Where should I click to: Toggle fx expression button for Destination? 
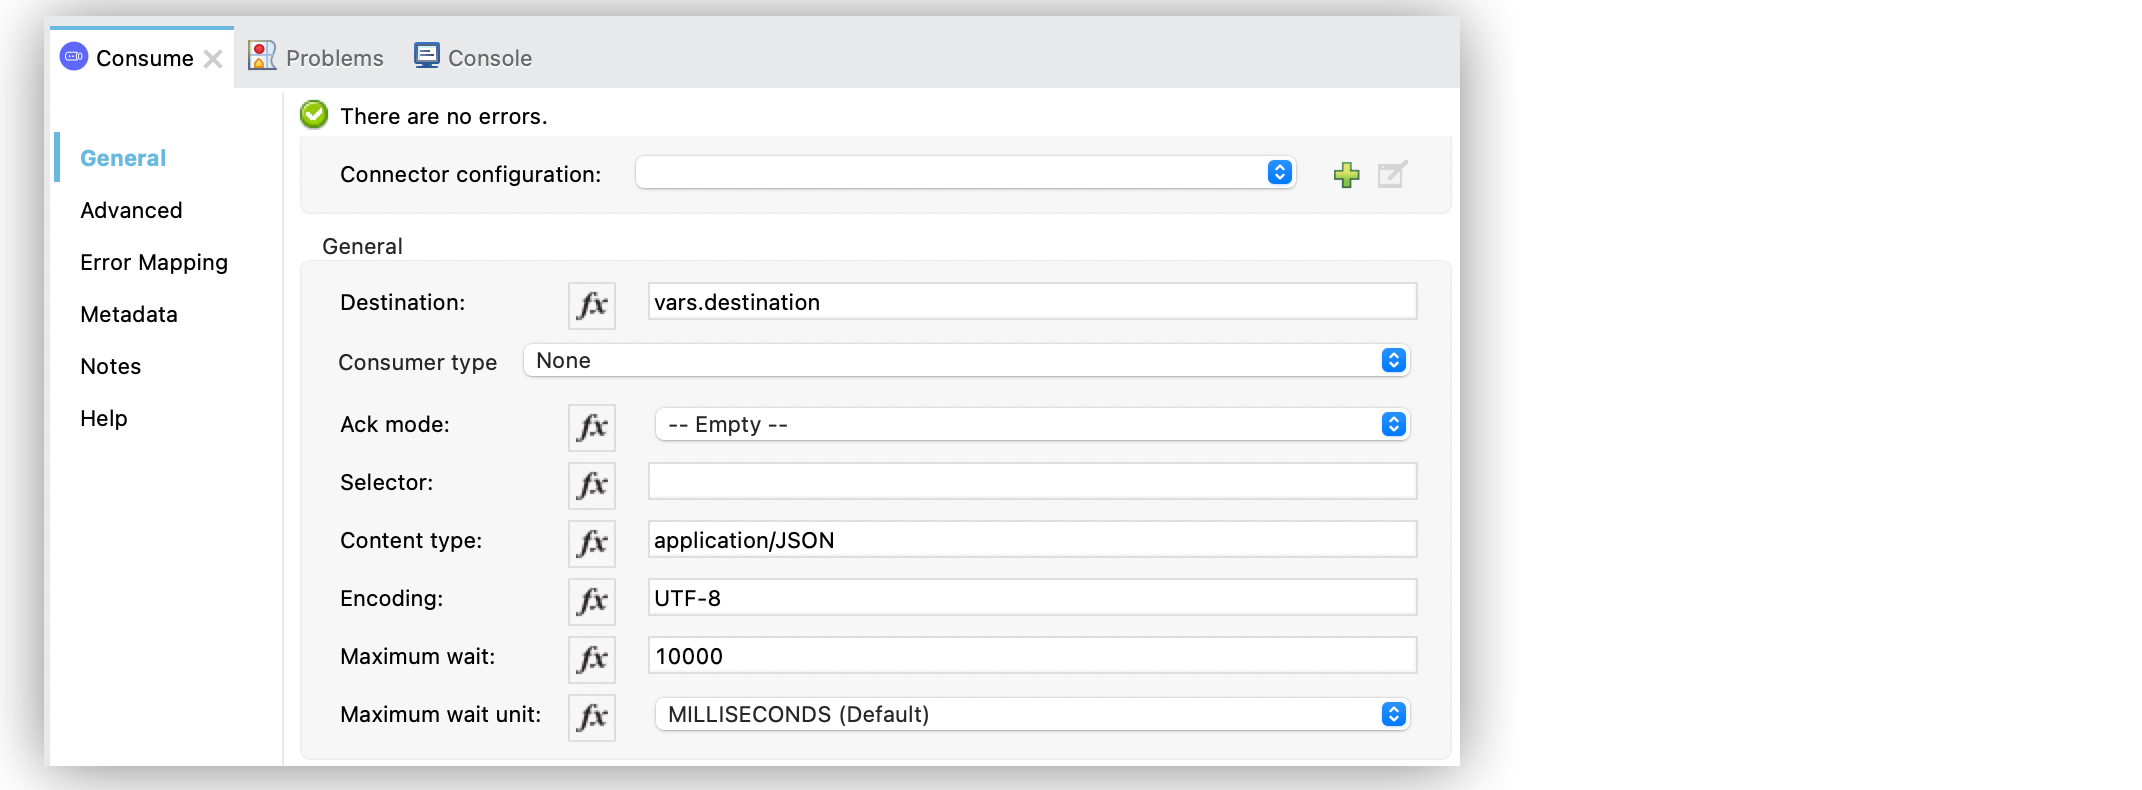point(592,305)
